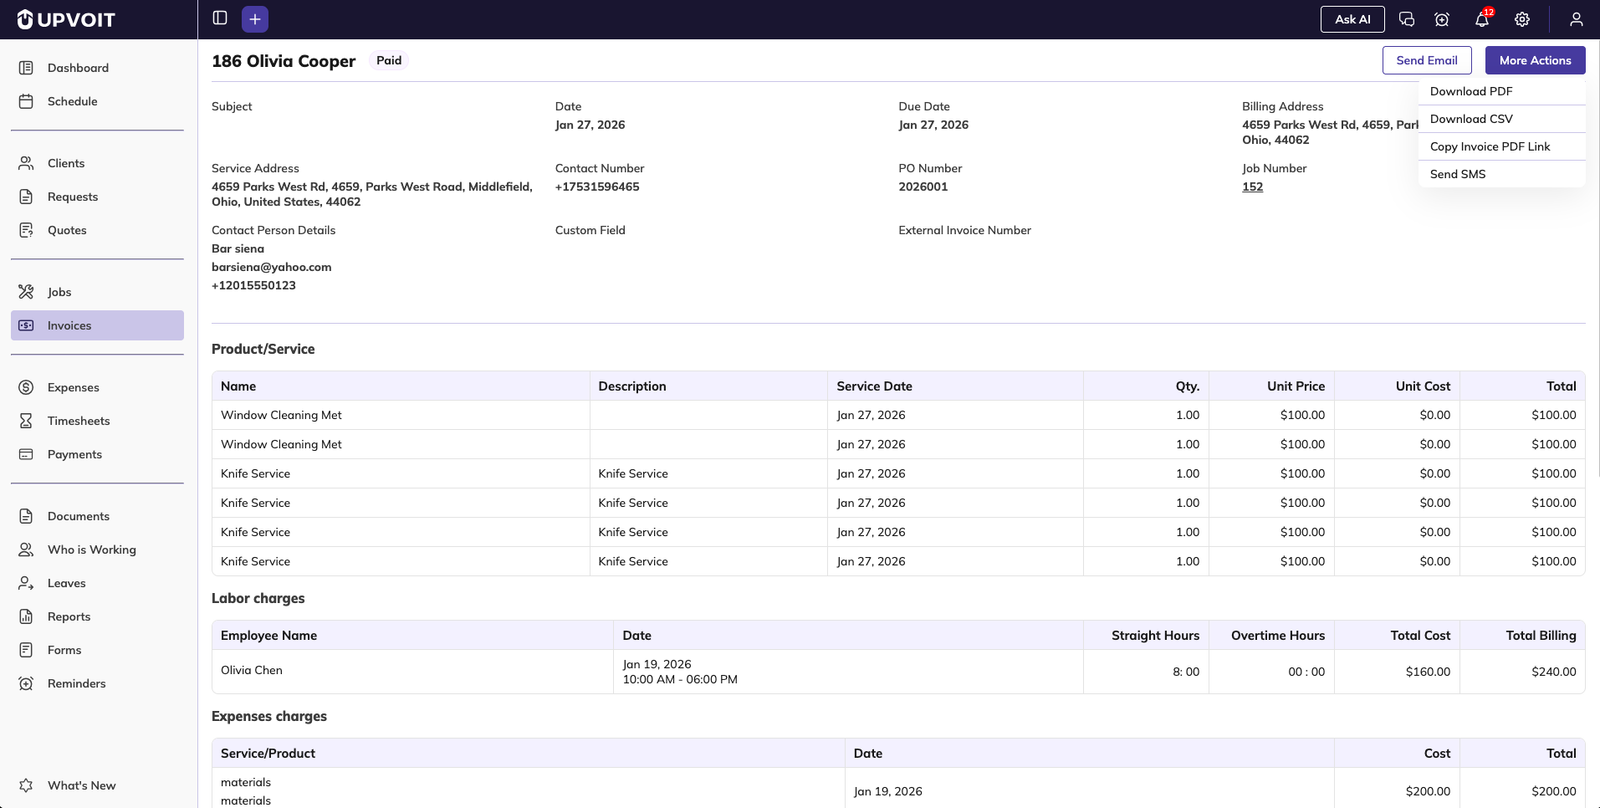Toggle the sidebar panel icon
The image size is (1600, 808).
220,18
